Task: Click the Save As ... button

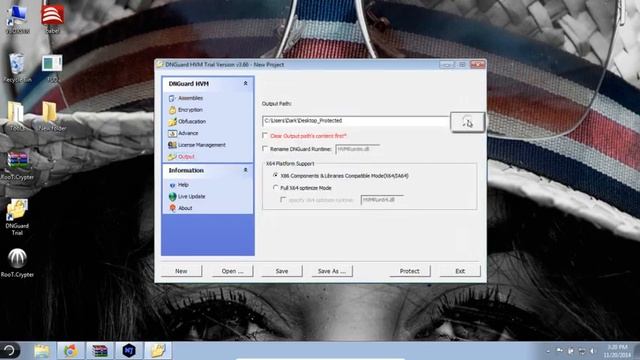Action: point(332,271)
